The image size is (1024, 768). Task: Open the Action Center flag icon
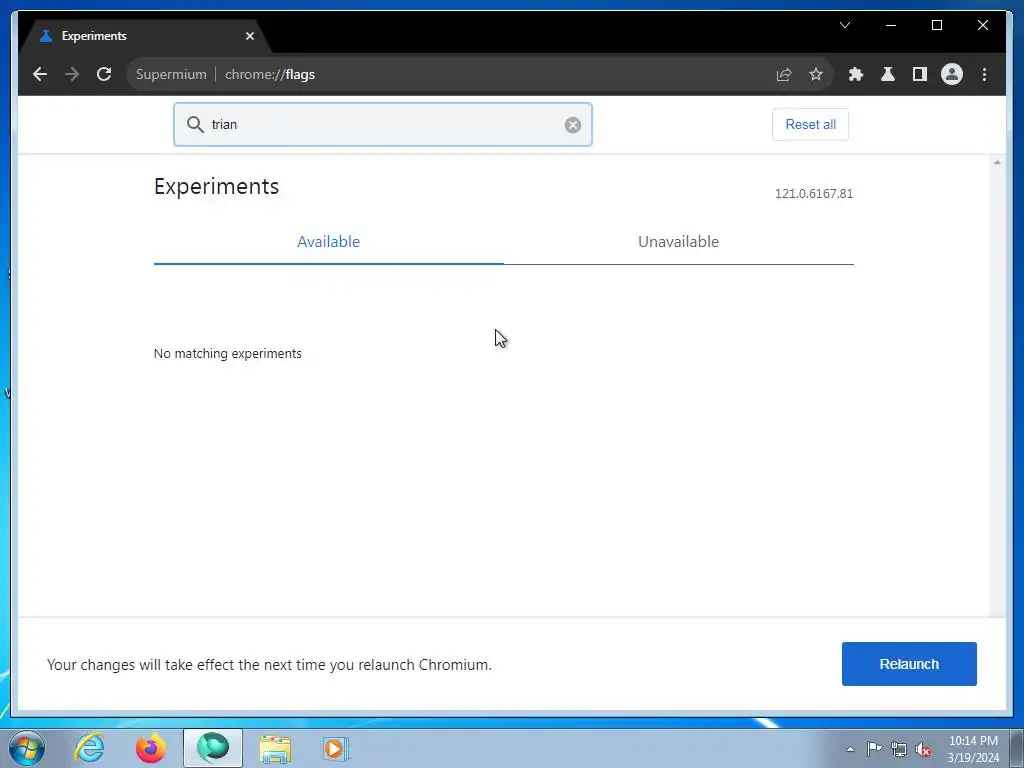coord(874,748)
